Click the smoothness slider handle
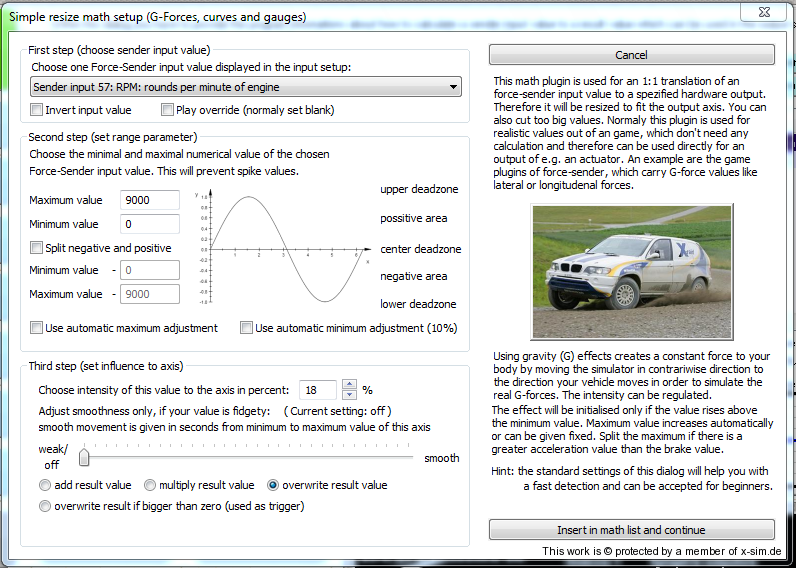This screenshot has height=568, width=796. click(85, 458)
